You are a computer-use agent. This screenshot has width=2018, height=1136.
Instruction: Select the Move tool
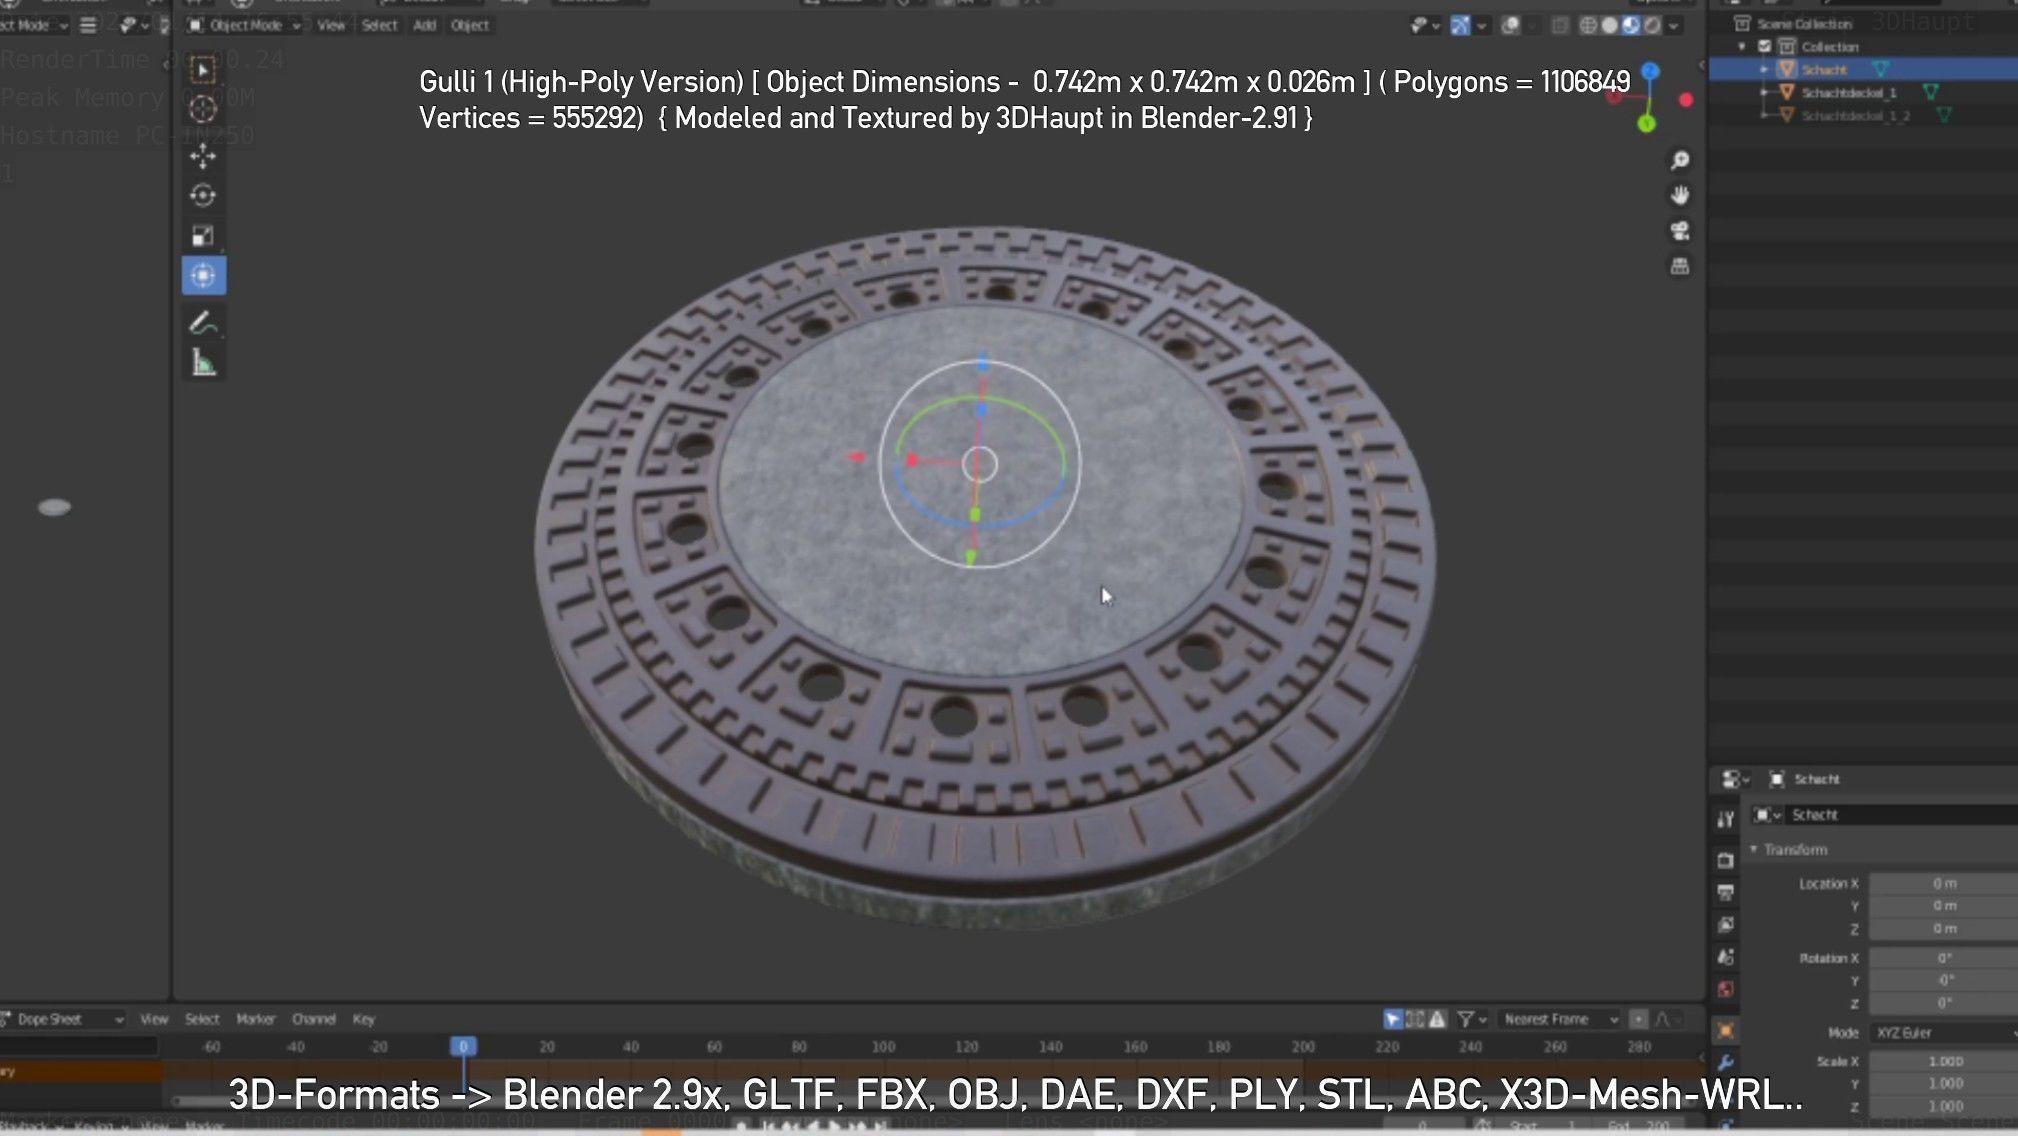pos(203,156)
